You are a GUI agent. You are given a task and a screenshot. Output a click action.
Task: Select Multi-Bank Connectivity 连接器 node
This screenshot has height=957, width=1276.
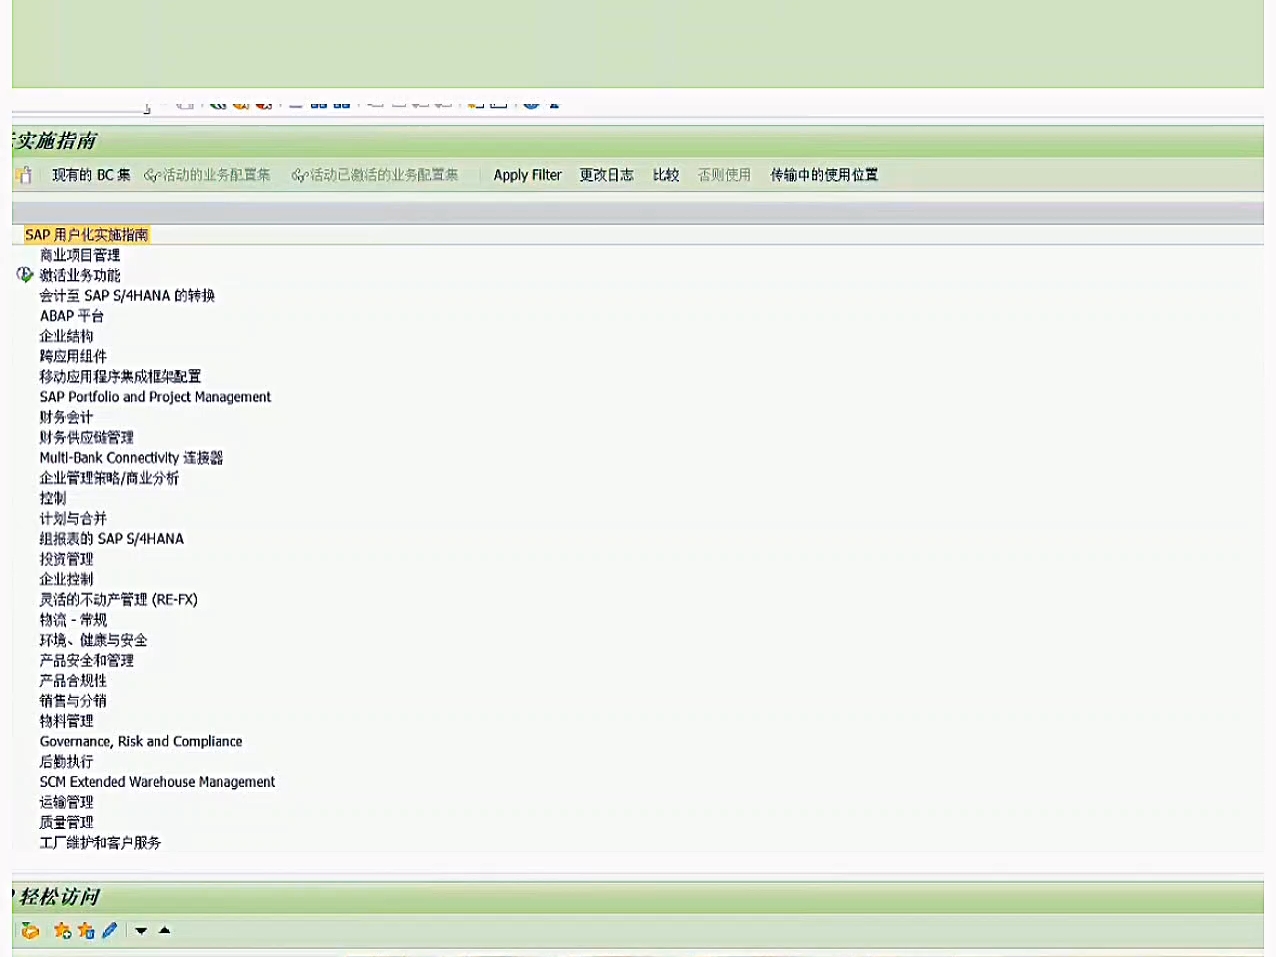coord(131,458)
